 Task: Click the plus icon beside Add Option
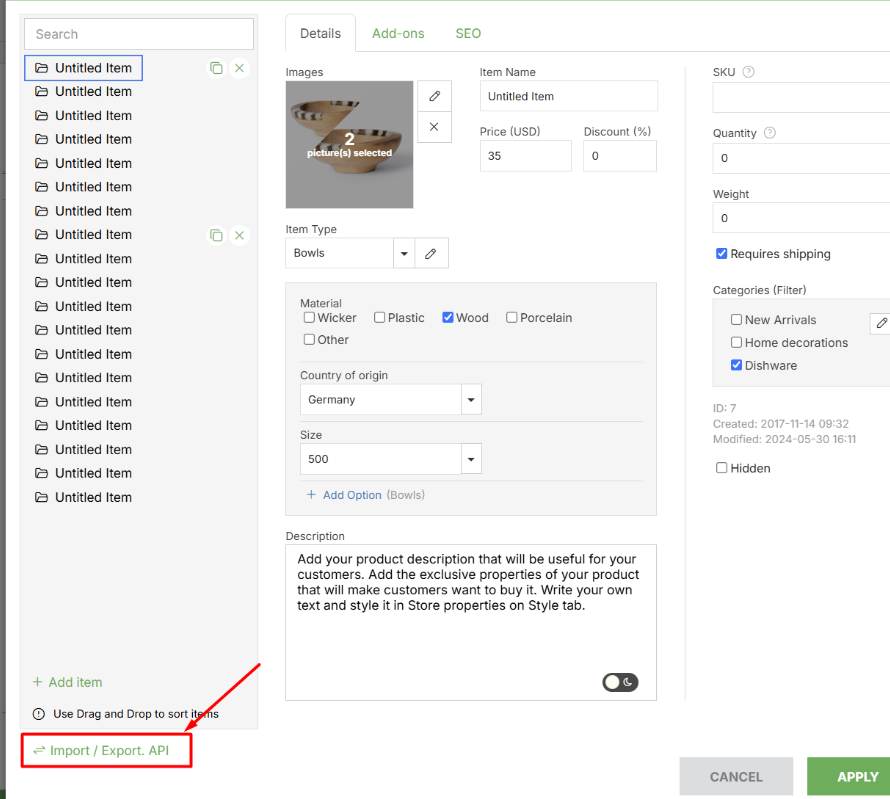point(311,495)
